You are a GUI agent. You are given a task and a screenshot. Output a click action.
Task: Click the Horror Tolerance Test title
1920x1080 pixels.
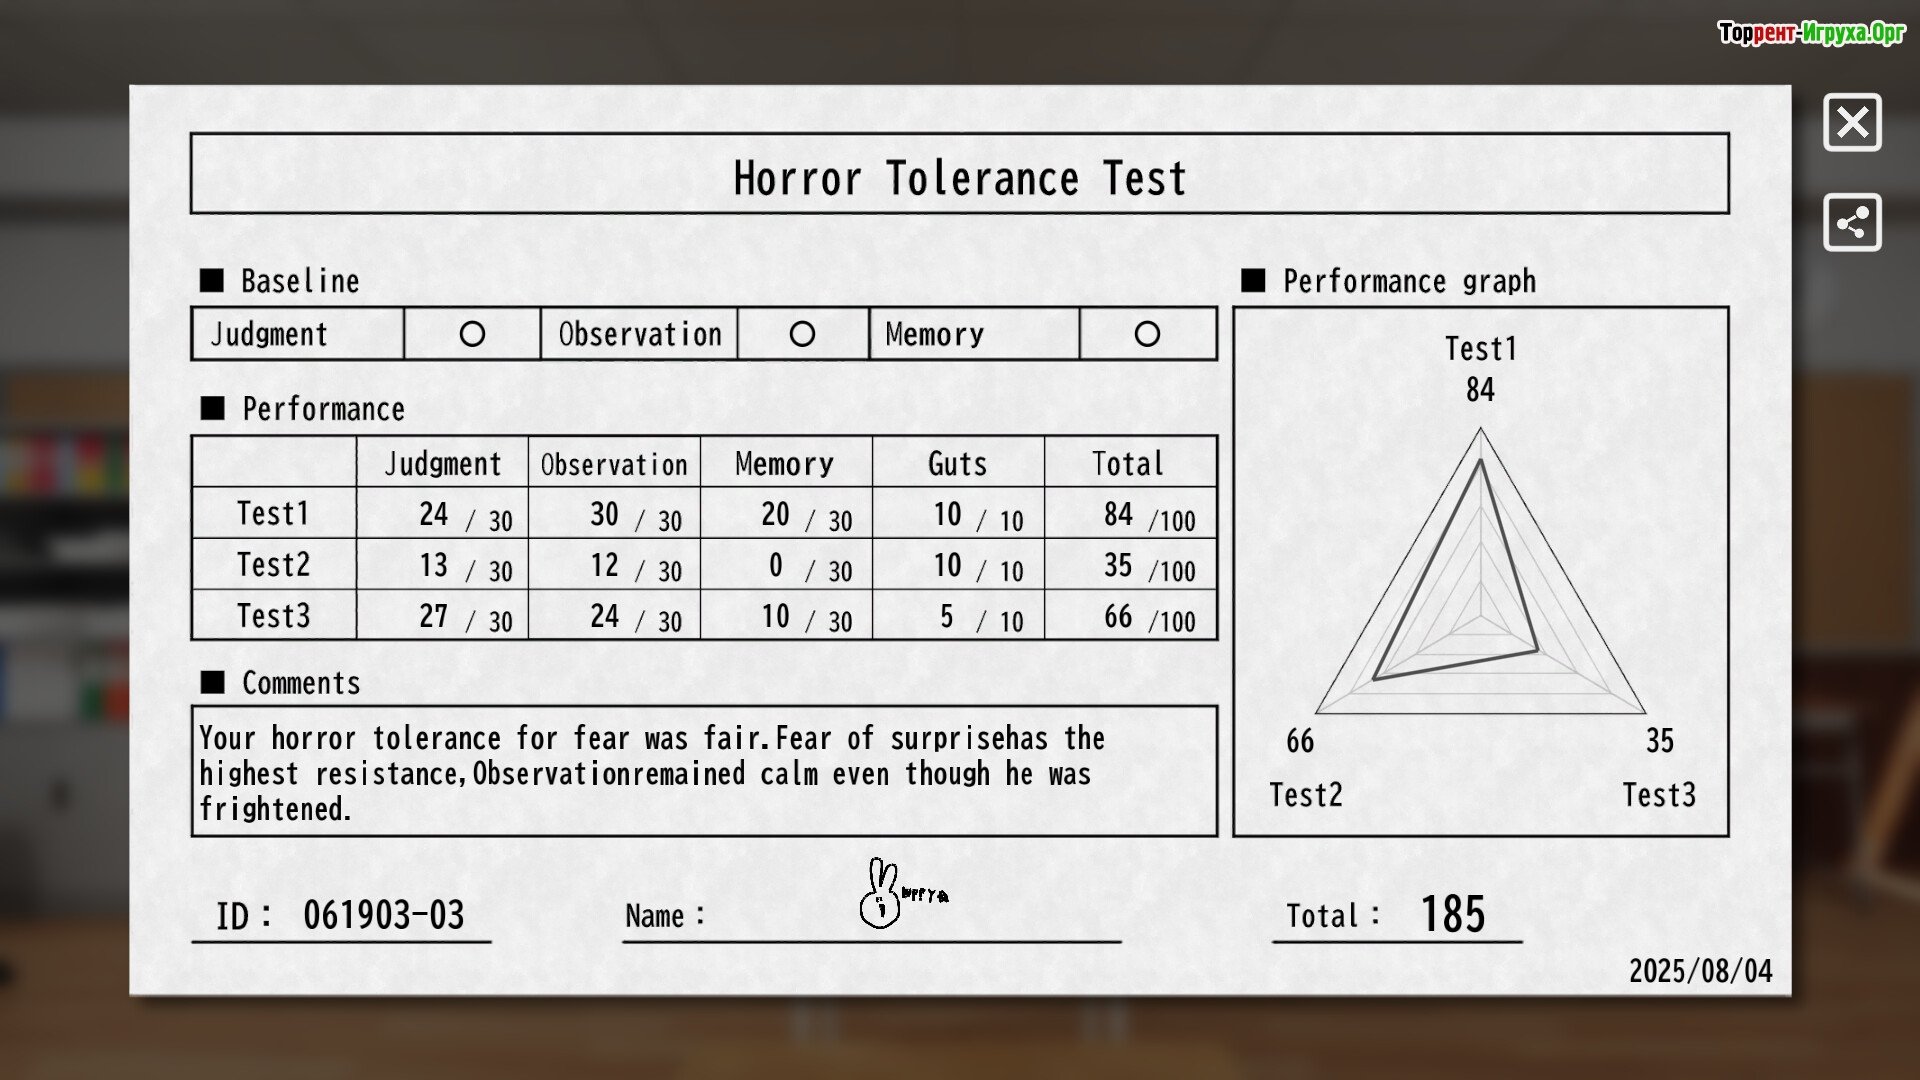pyautogui.click(x=959, y=178)
